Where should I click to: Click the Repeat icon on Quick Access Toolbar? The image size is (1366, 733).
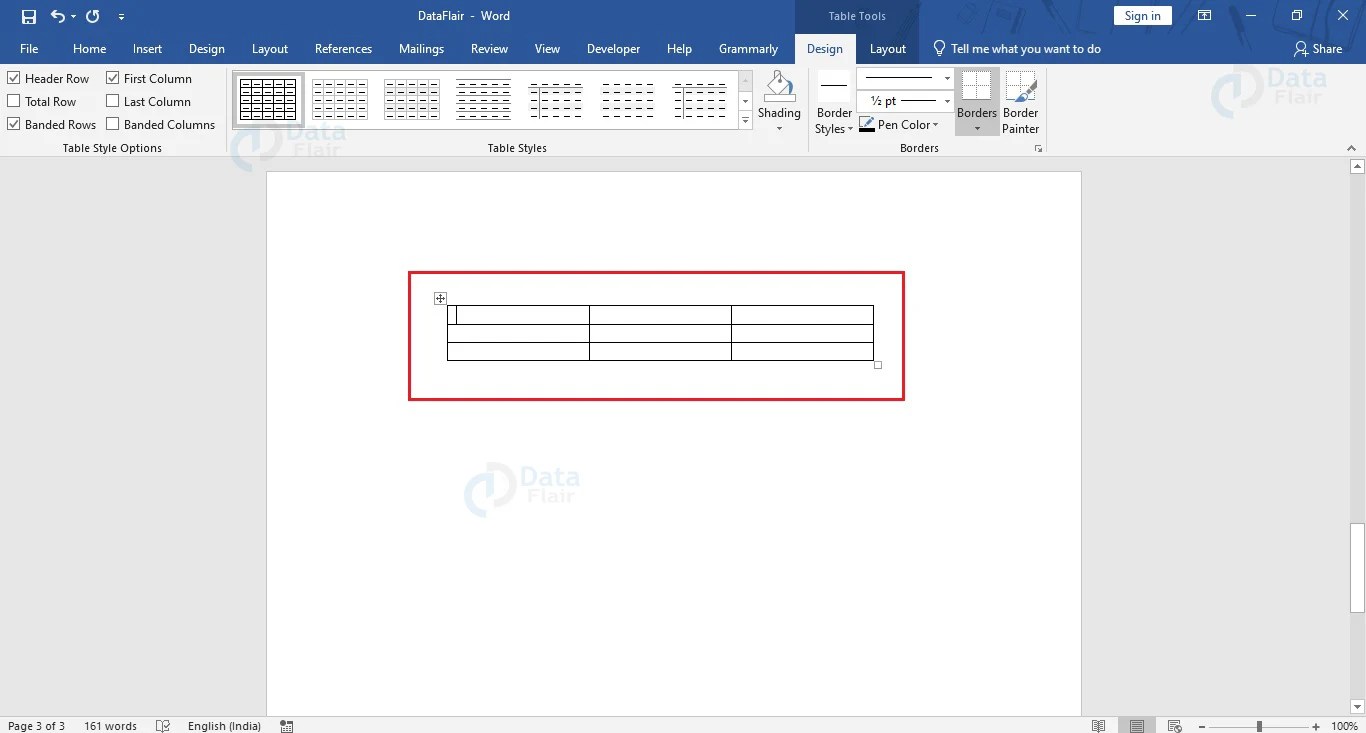click(91, 16)
